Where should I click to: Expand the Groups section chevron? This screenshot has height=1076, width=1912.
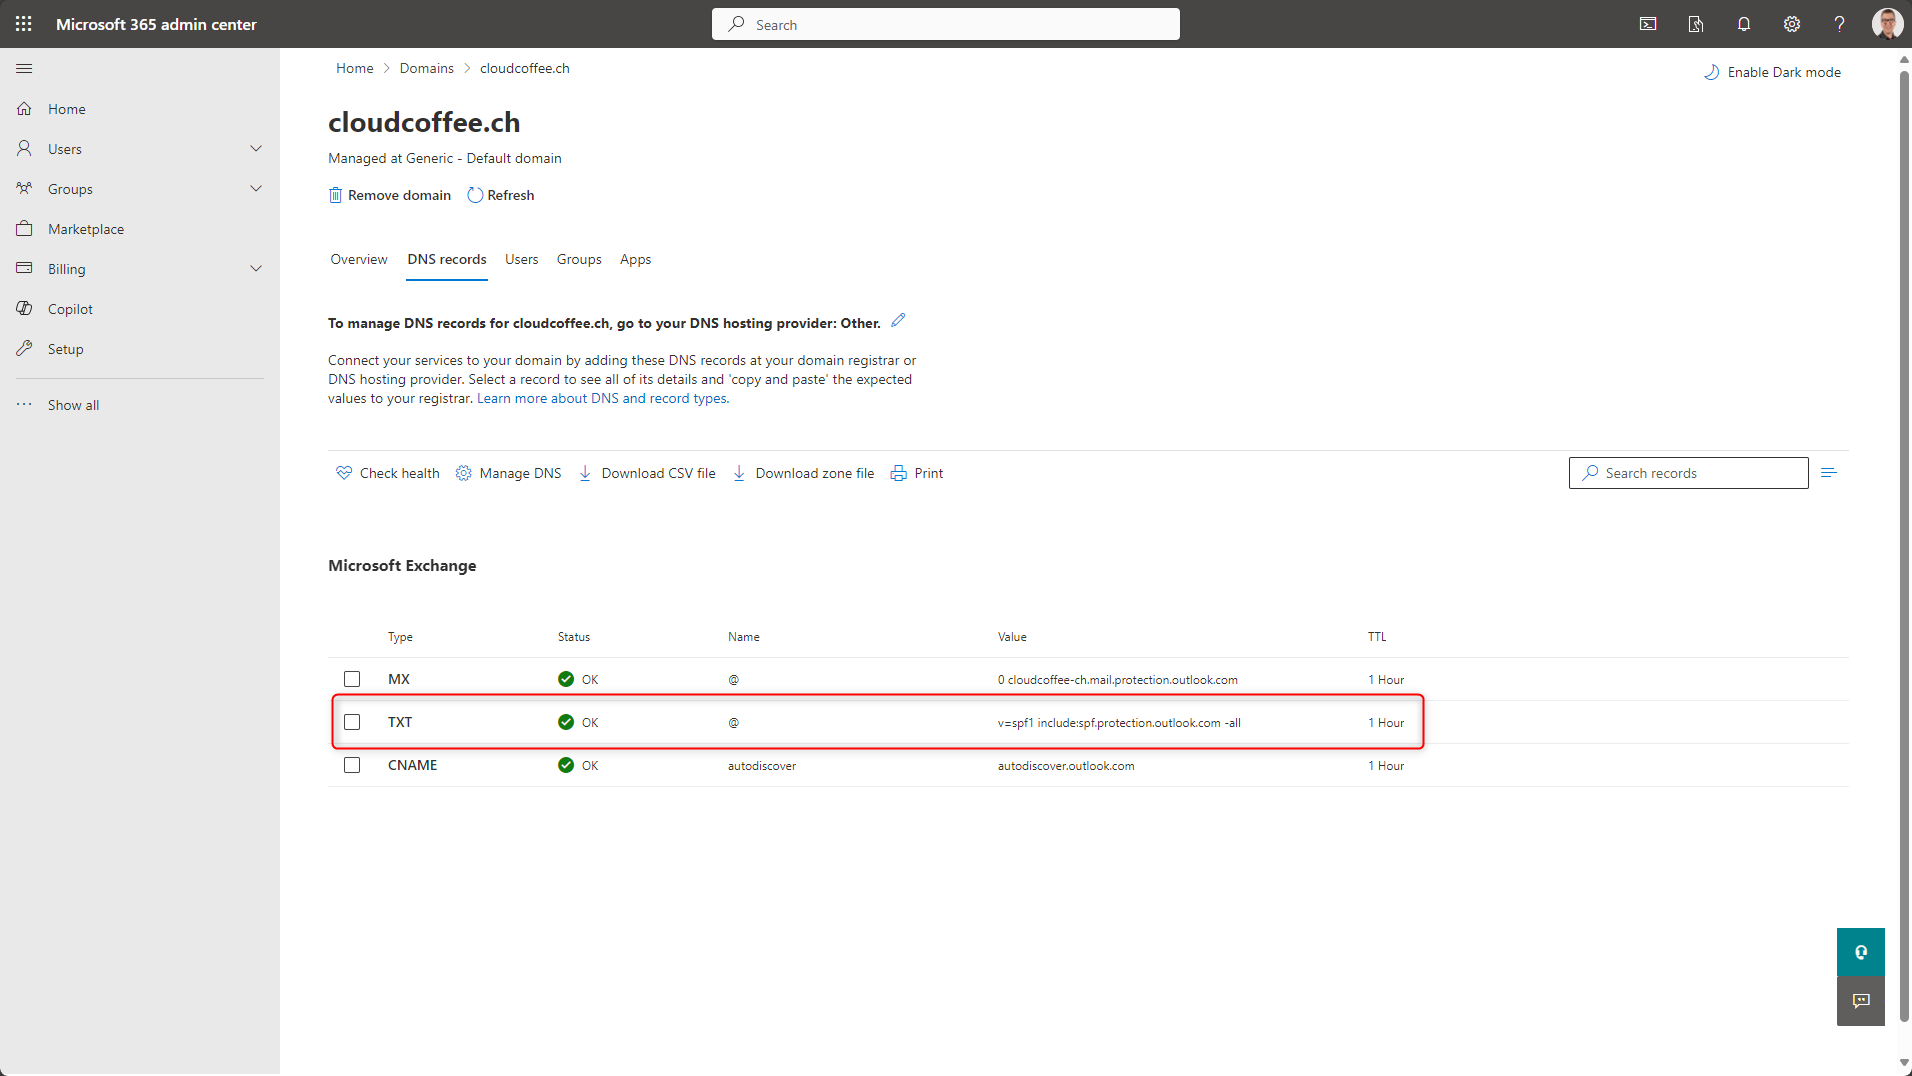pos(255,189)
